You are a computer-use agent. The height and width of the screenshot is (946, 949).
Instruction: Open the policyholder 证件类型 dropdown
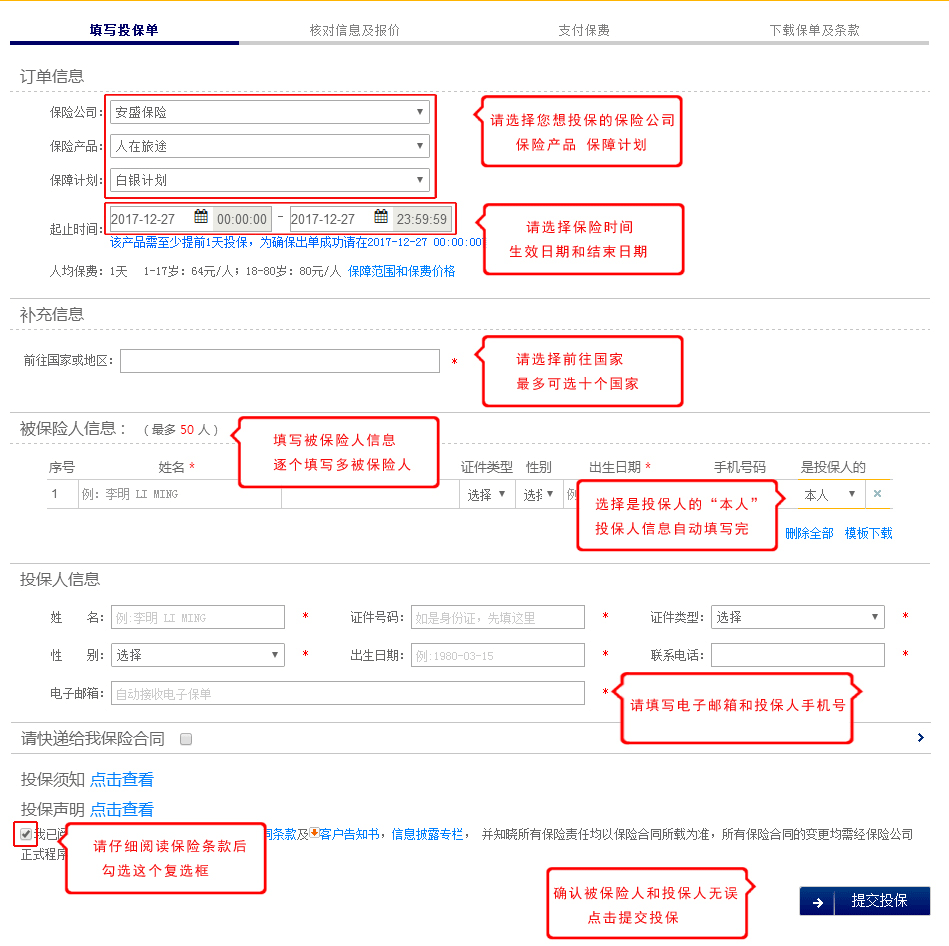(x=797, y=617)
